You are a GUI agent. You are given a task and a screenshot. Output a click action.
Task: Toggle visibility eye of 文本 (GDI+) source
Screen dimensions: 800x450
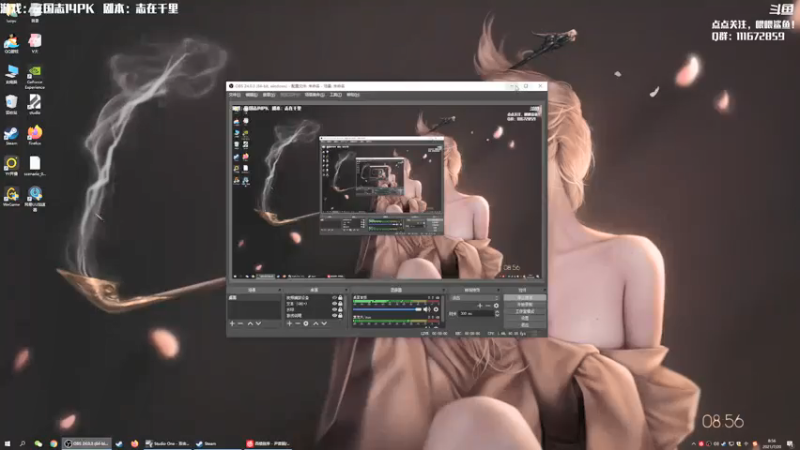(x=334, y=304)
